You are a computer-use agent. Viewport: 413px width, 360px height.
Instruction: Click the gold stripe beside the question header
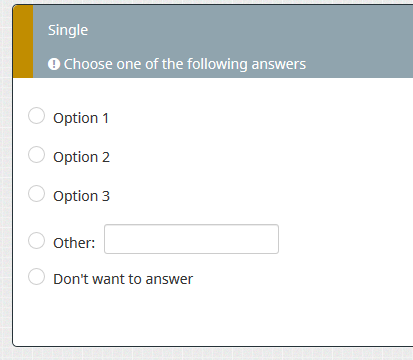[23, 42]
